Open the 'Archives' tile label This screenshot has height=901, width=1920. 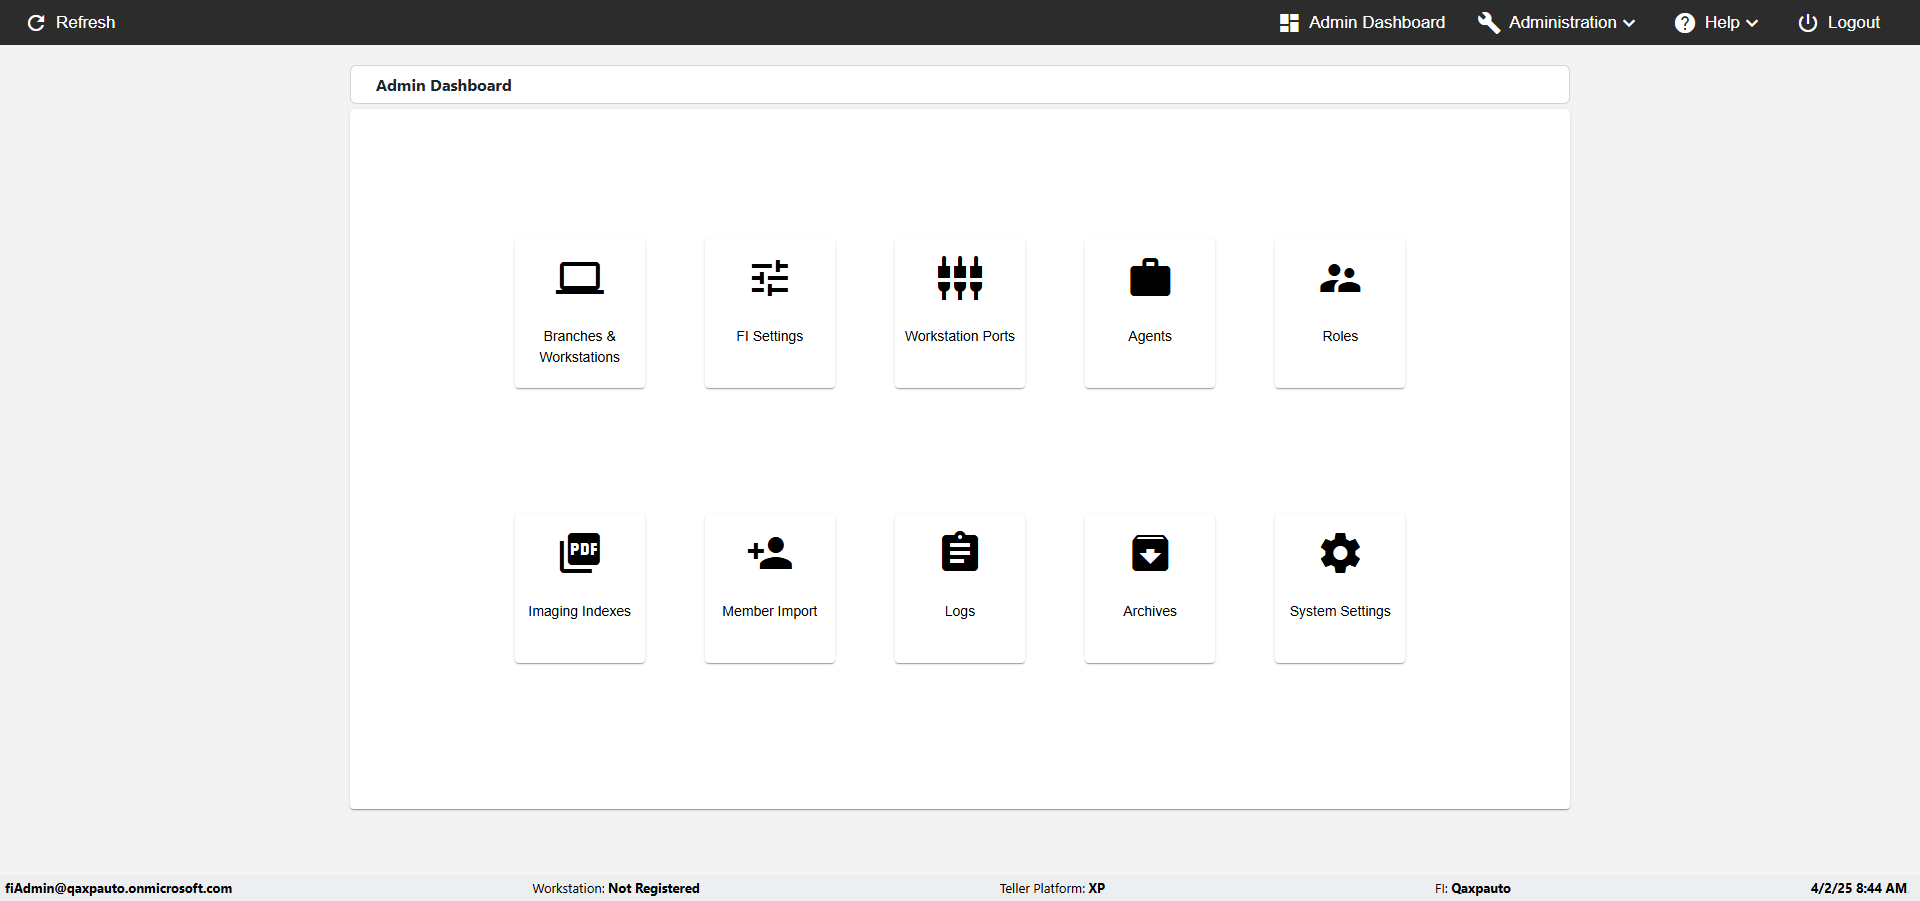tap(1150, 611)
